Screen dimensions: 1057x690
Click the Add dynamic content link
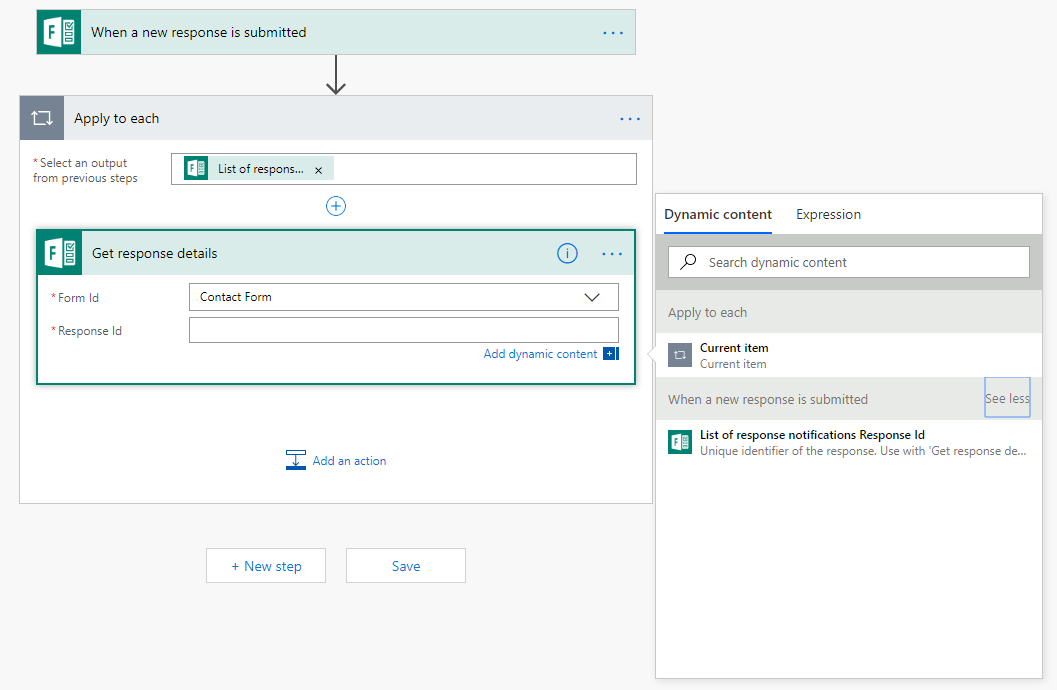(540, 354)
